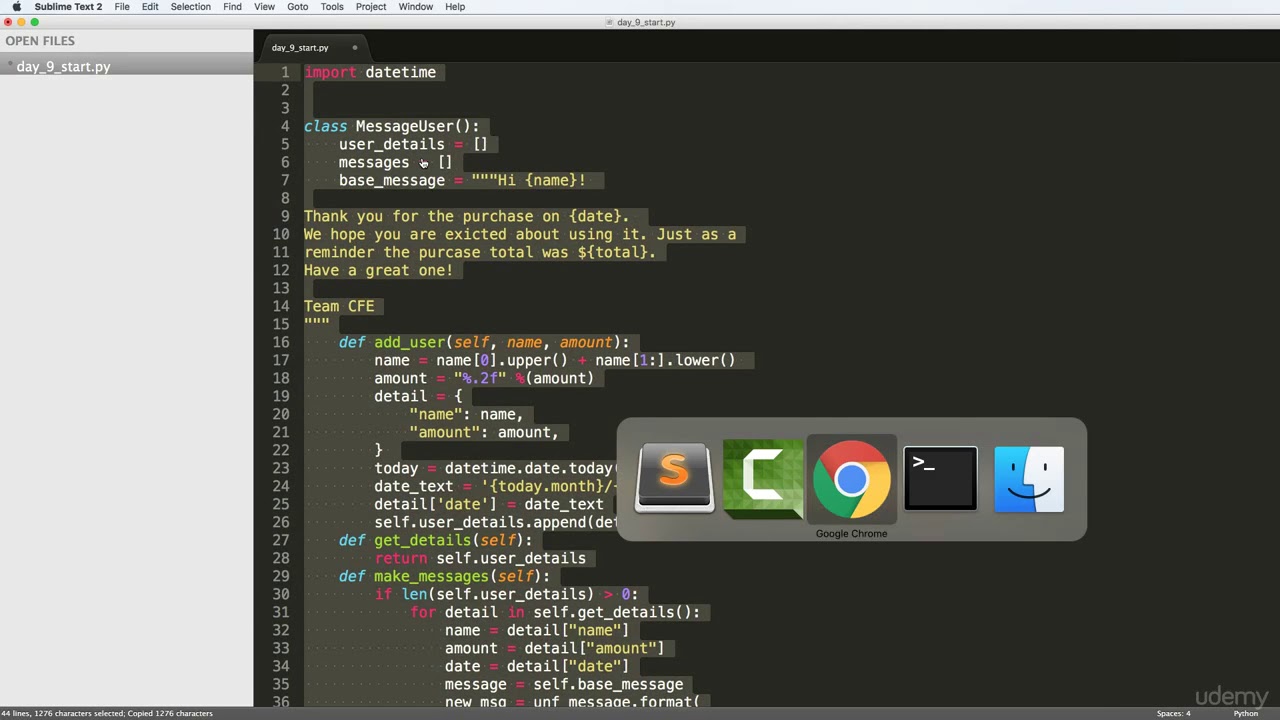The width and height of the screenshot is (1280, 720).
Task: Click line number 16 in the gutter
Action: pos(281,342)
